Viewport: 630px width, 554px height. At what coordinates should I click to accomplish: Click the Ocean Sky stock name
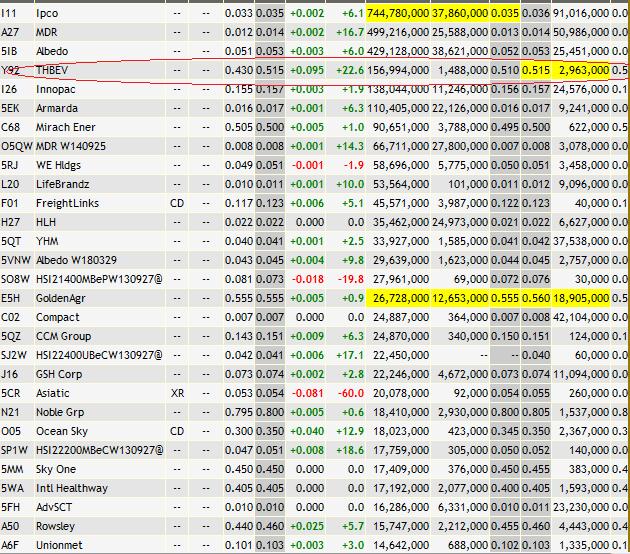pyautogui.click(x=62, y=431)
